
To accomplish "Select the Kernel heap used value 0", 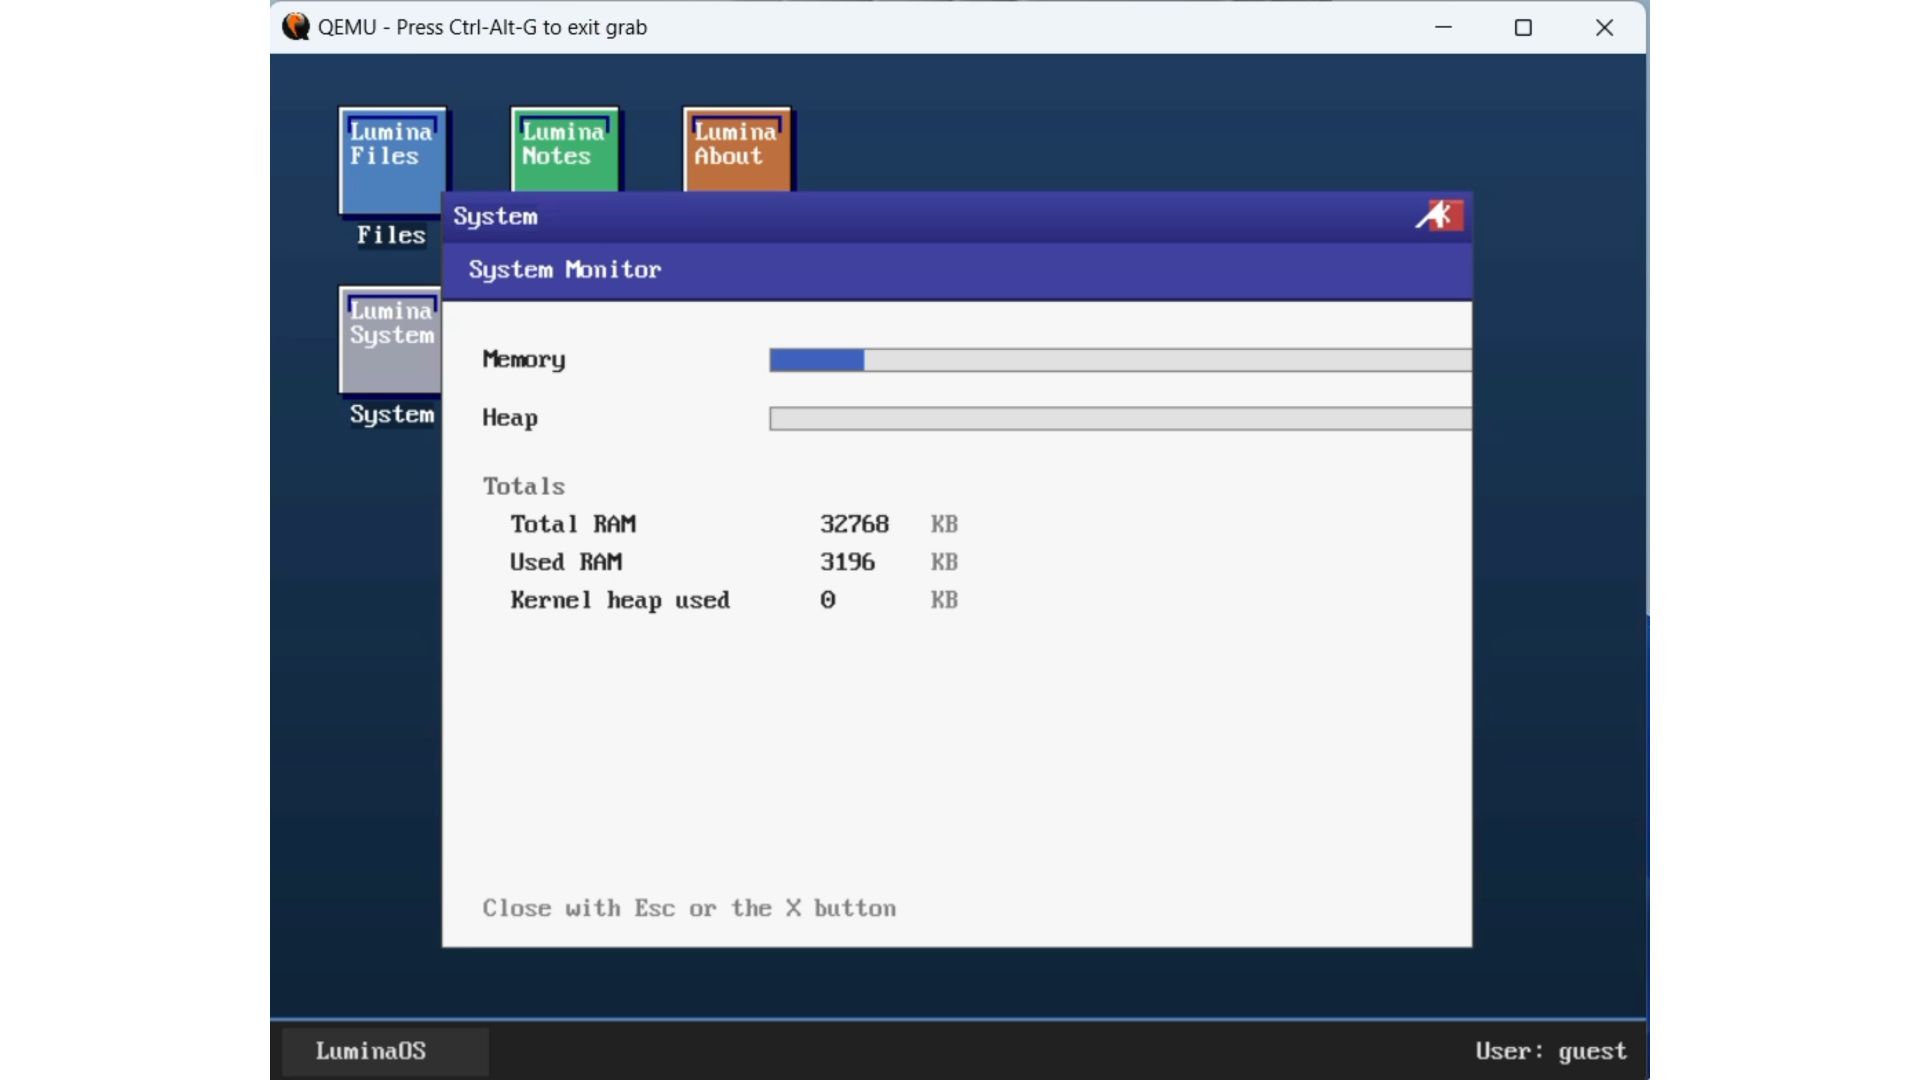I will 828,600.
